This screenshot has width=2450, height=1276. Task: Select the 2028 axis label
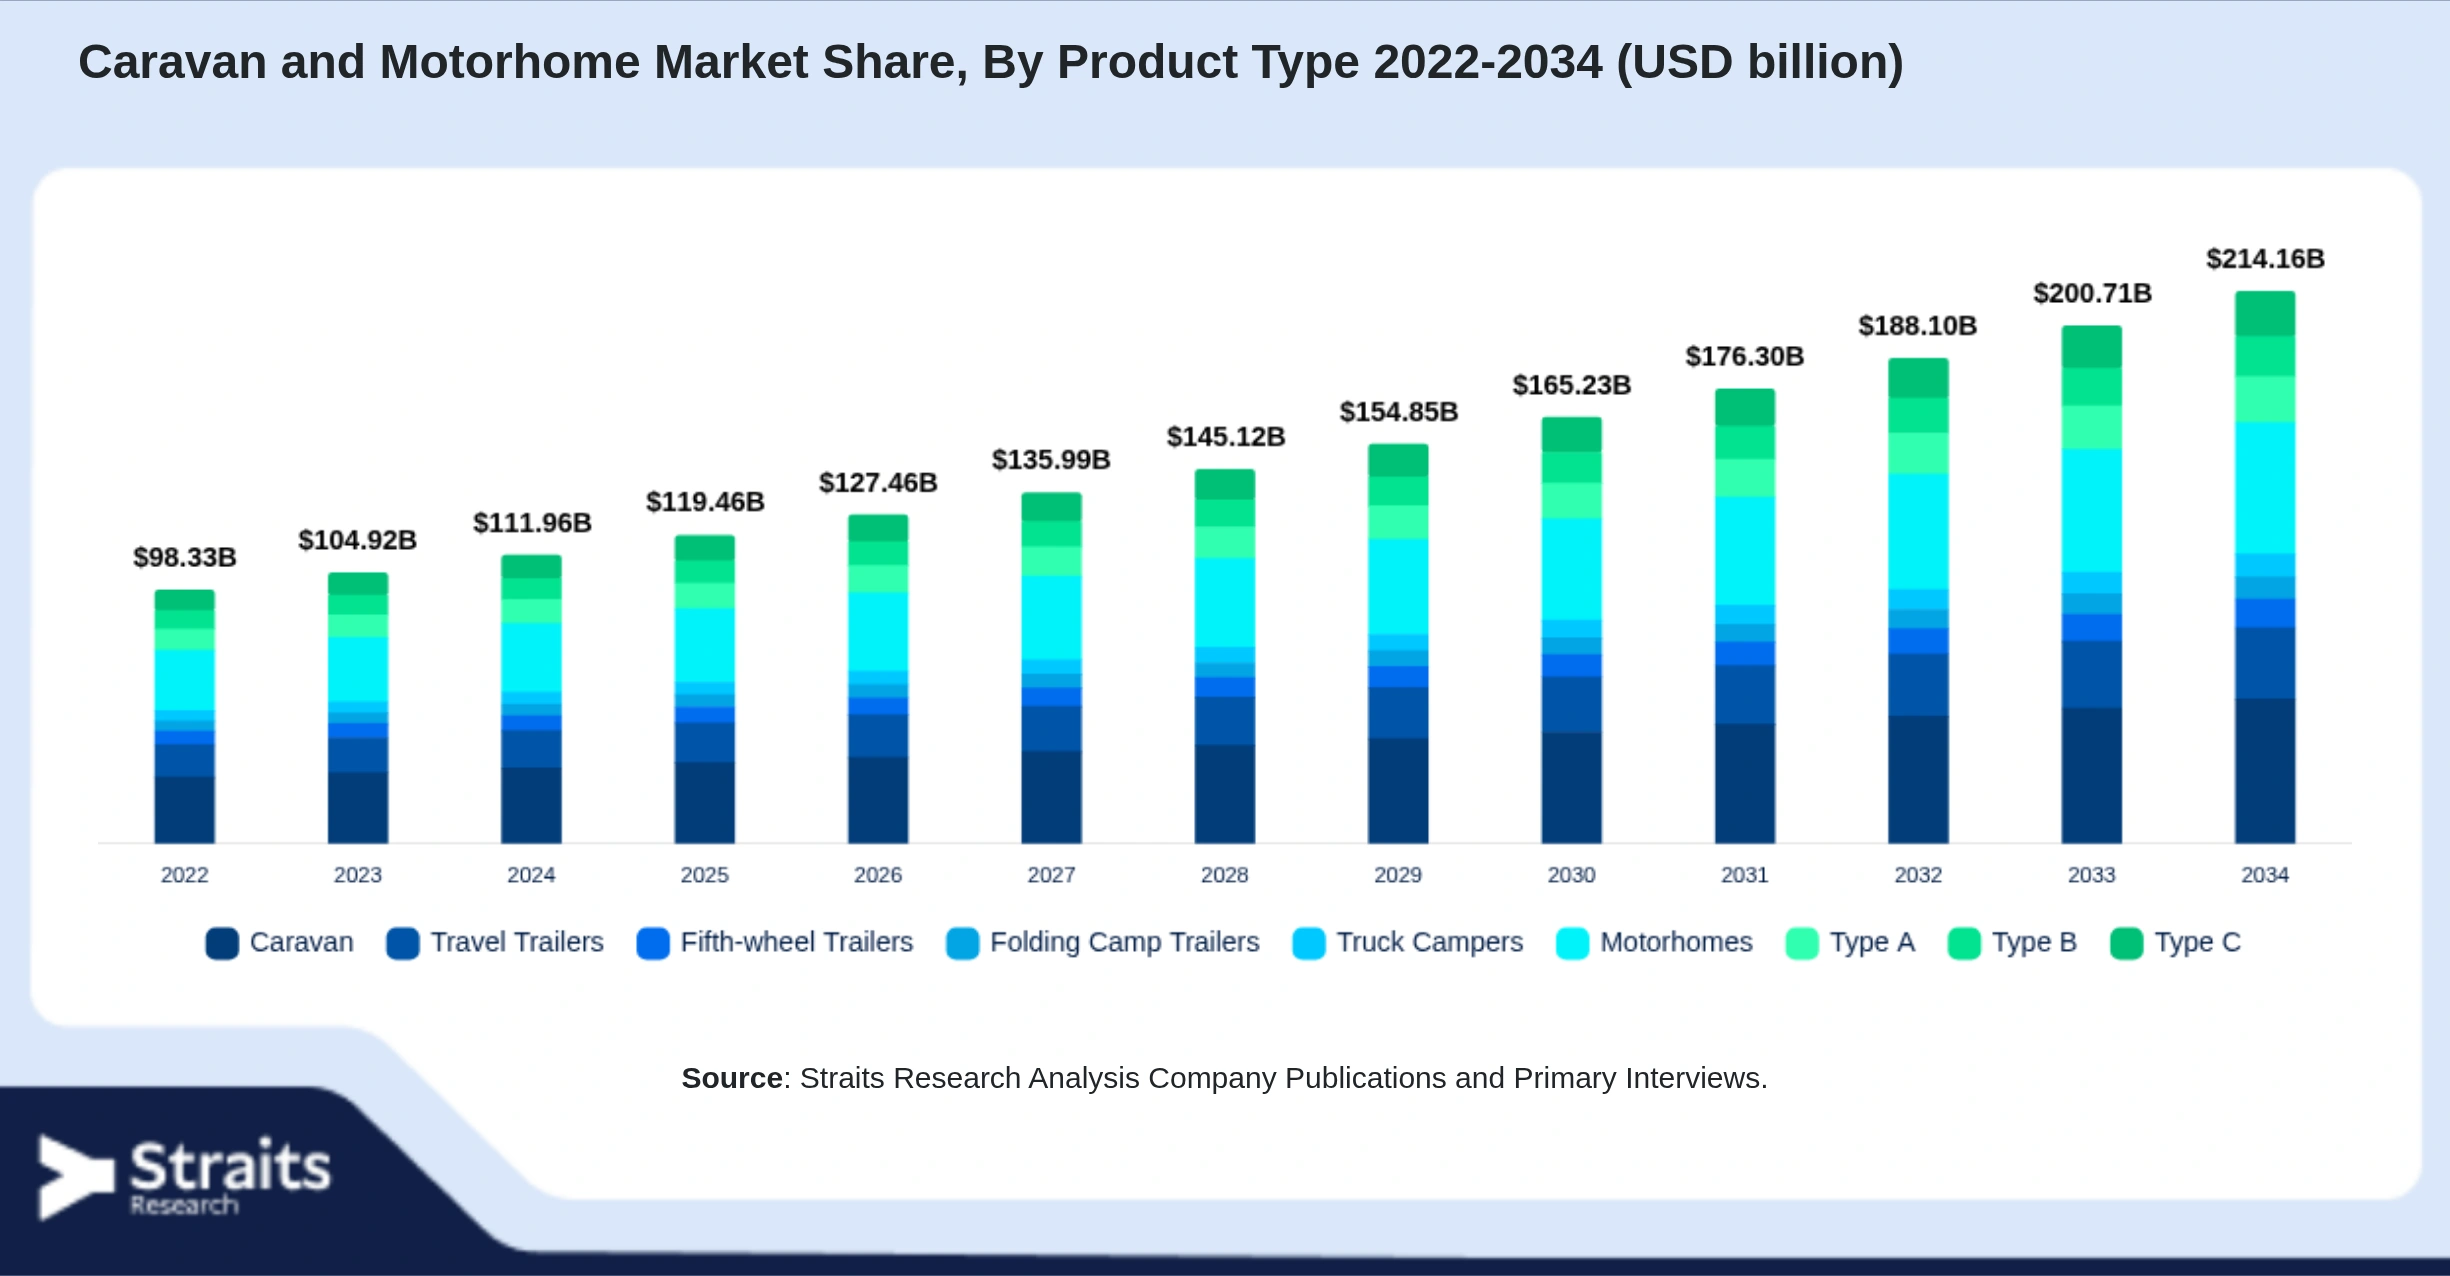tap(1225, 875)
